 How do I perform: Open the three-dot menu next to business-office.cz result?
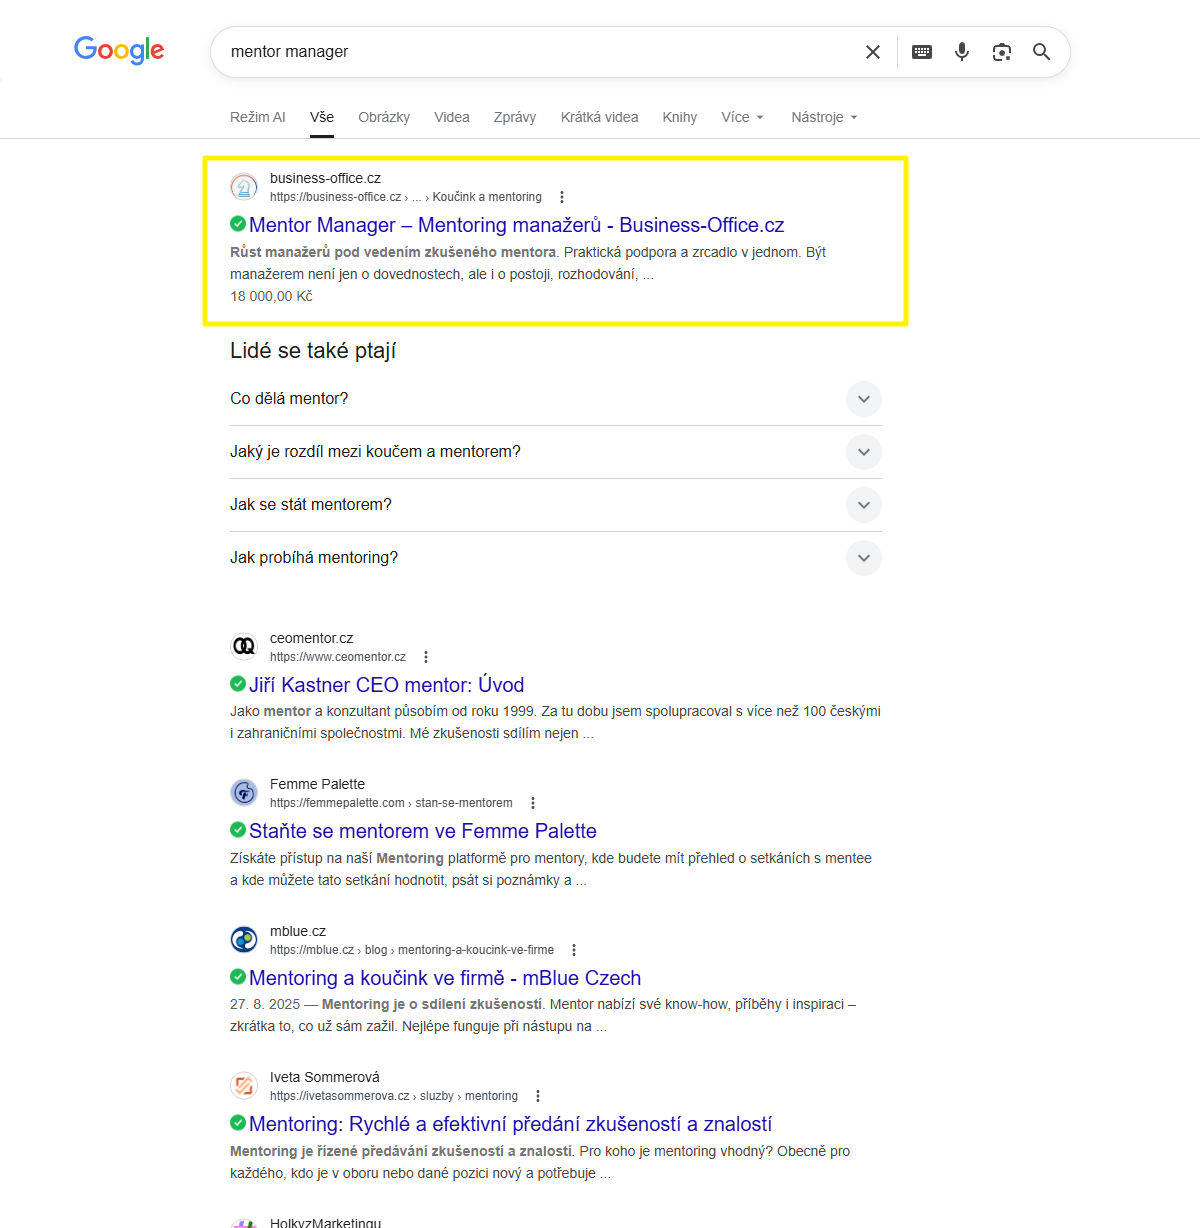pyautogui.click(x=563, y=197)
